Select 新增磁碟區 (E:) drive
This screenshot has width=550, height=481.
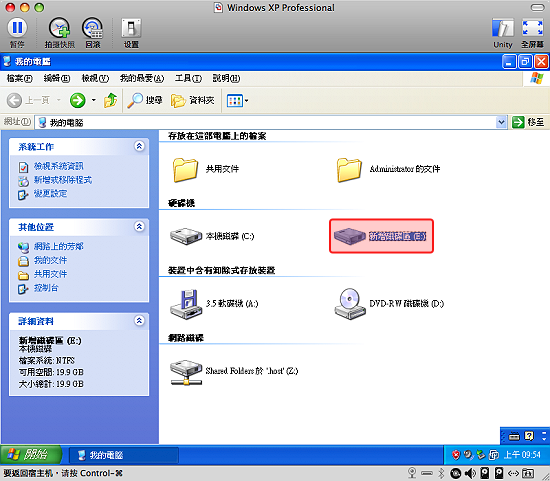coord(380,236)
